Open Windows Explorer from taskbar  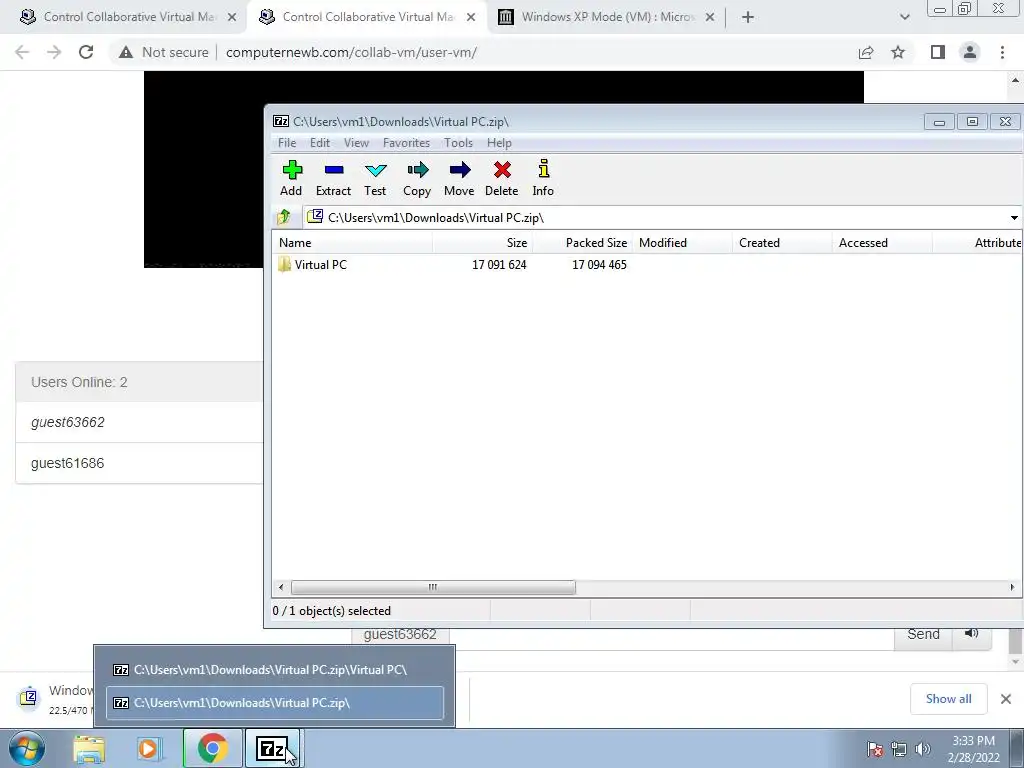(x=89, y=748)
